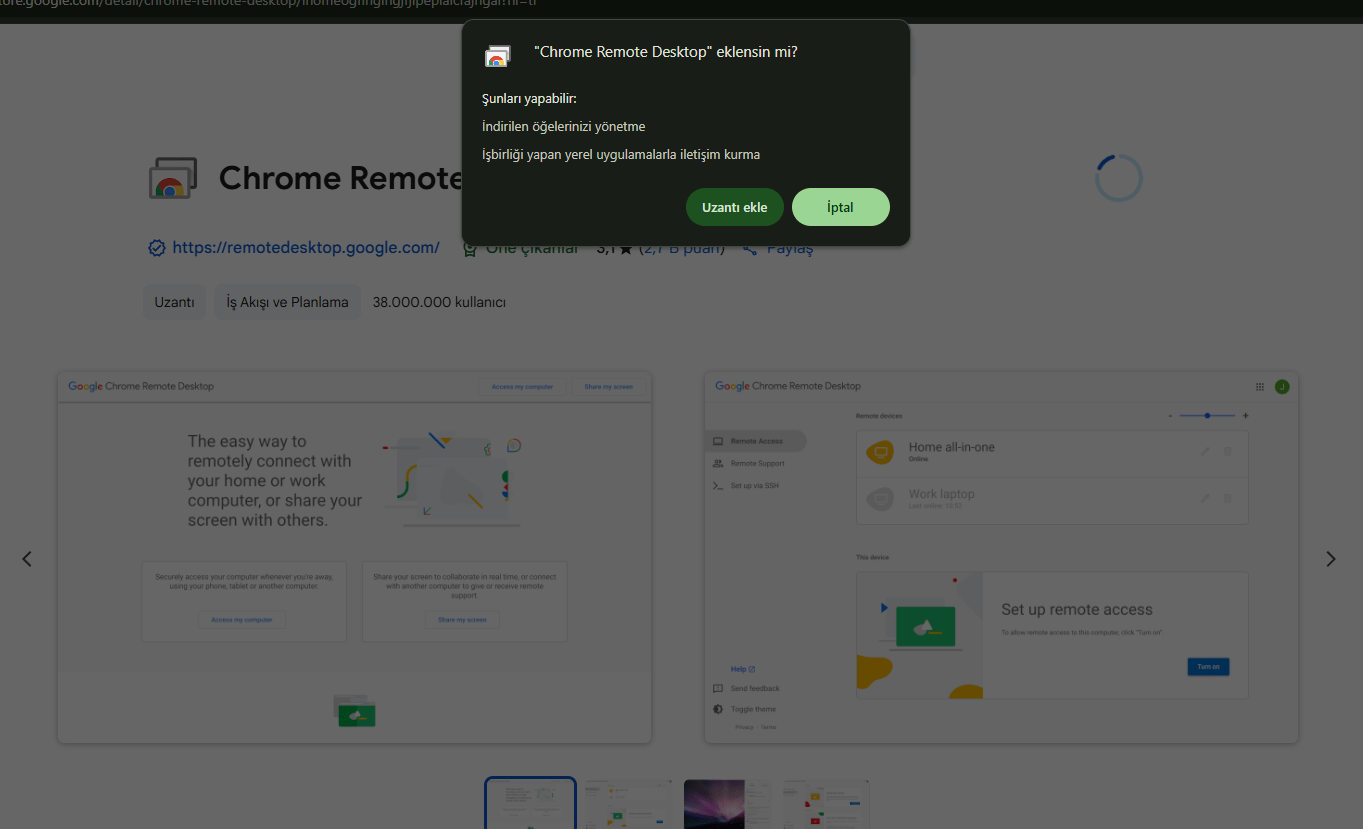Click the first large screenshot "The easy way to remotely connect"
This screenshot has height=829, width=1363.
tap(355, 558)
